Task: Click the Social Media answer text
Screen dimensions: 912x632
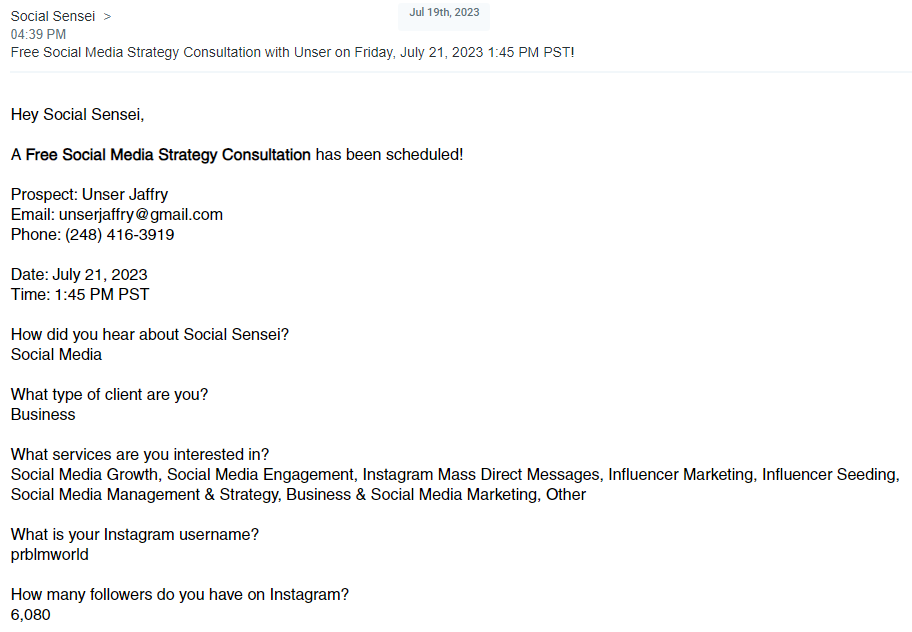Action: click(x=56, y=354)
